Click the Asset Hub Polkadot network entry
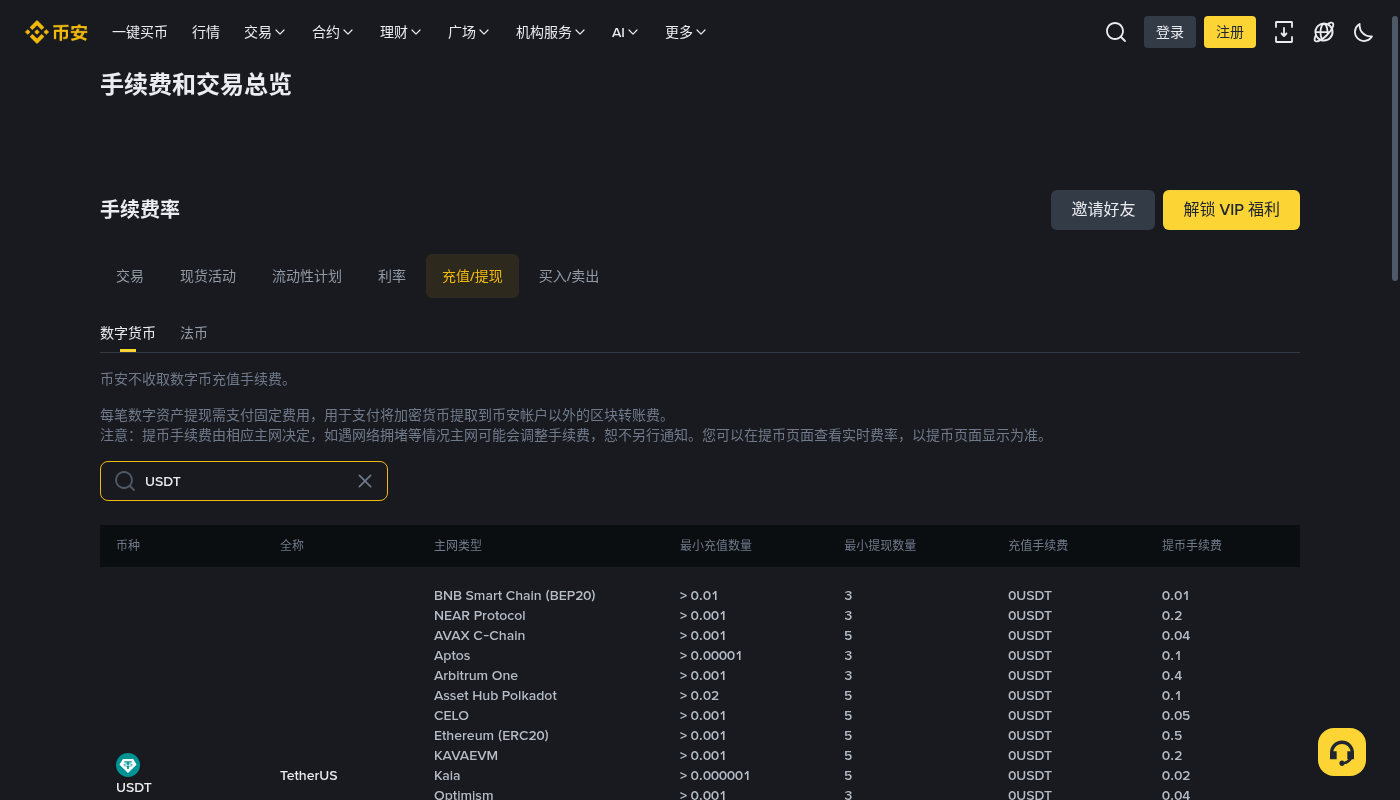Image resolution: width=1400 pixels, height=800 pixels. [495, 695]
